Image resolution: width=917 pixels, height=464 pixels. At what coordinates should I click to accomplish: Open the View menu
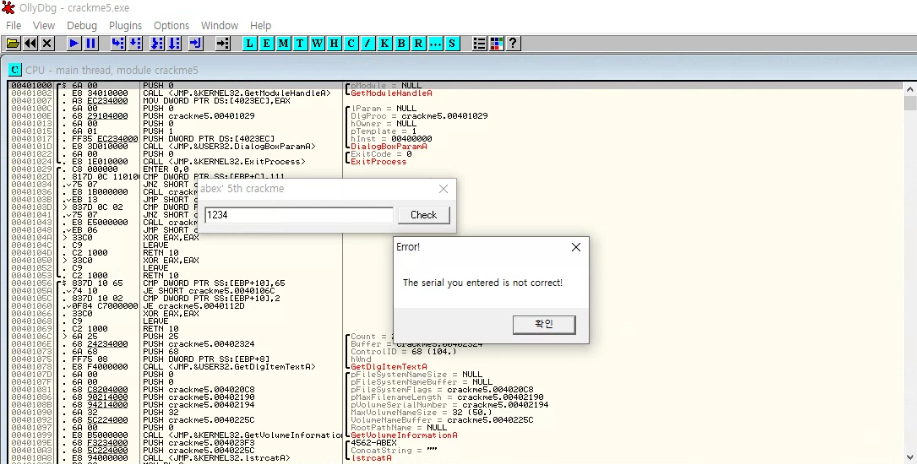pyautogui.click(x=44, y=26)
